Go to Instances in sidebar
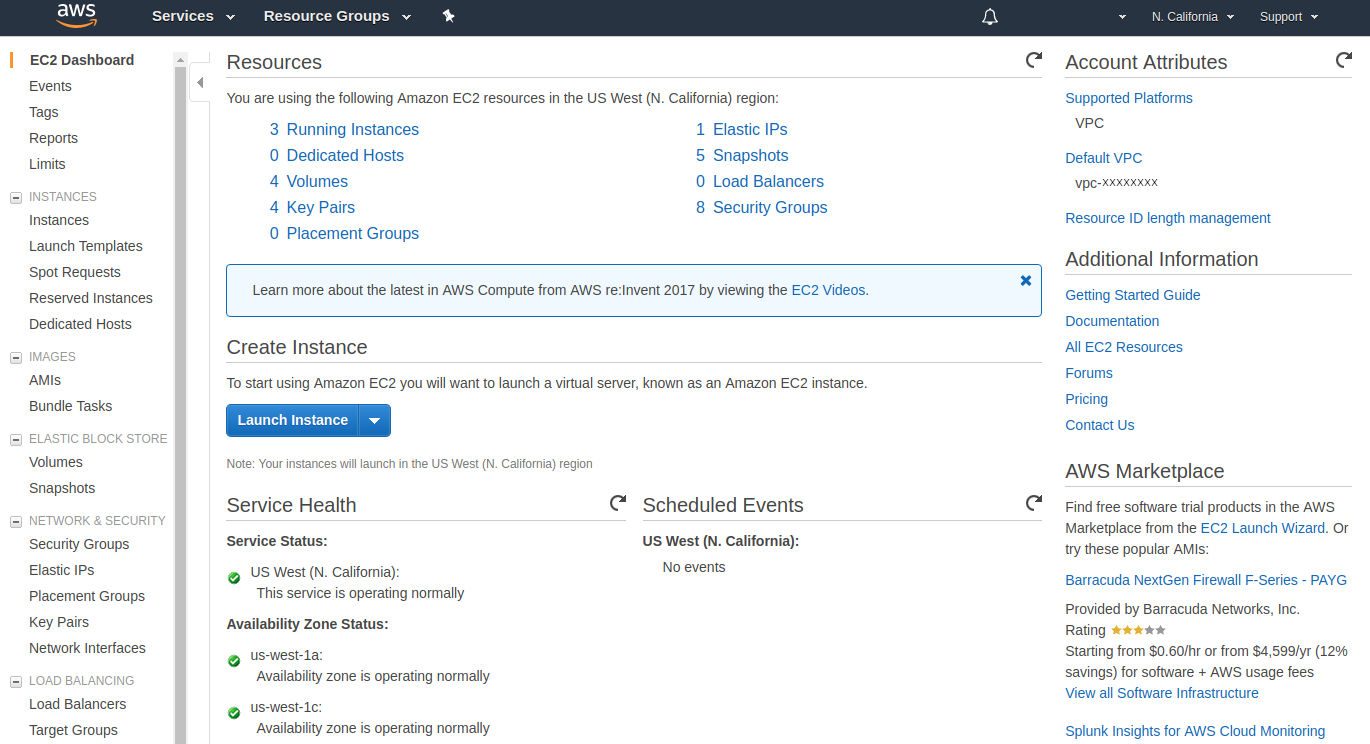Screen dimensions: 1370x744 pyautogui.click(x=59, y=220)
